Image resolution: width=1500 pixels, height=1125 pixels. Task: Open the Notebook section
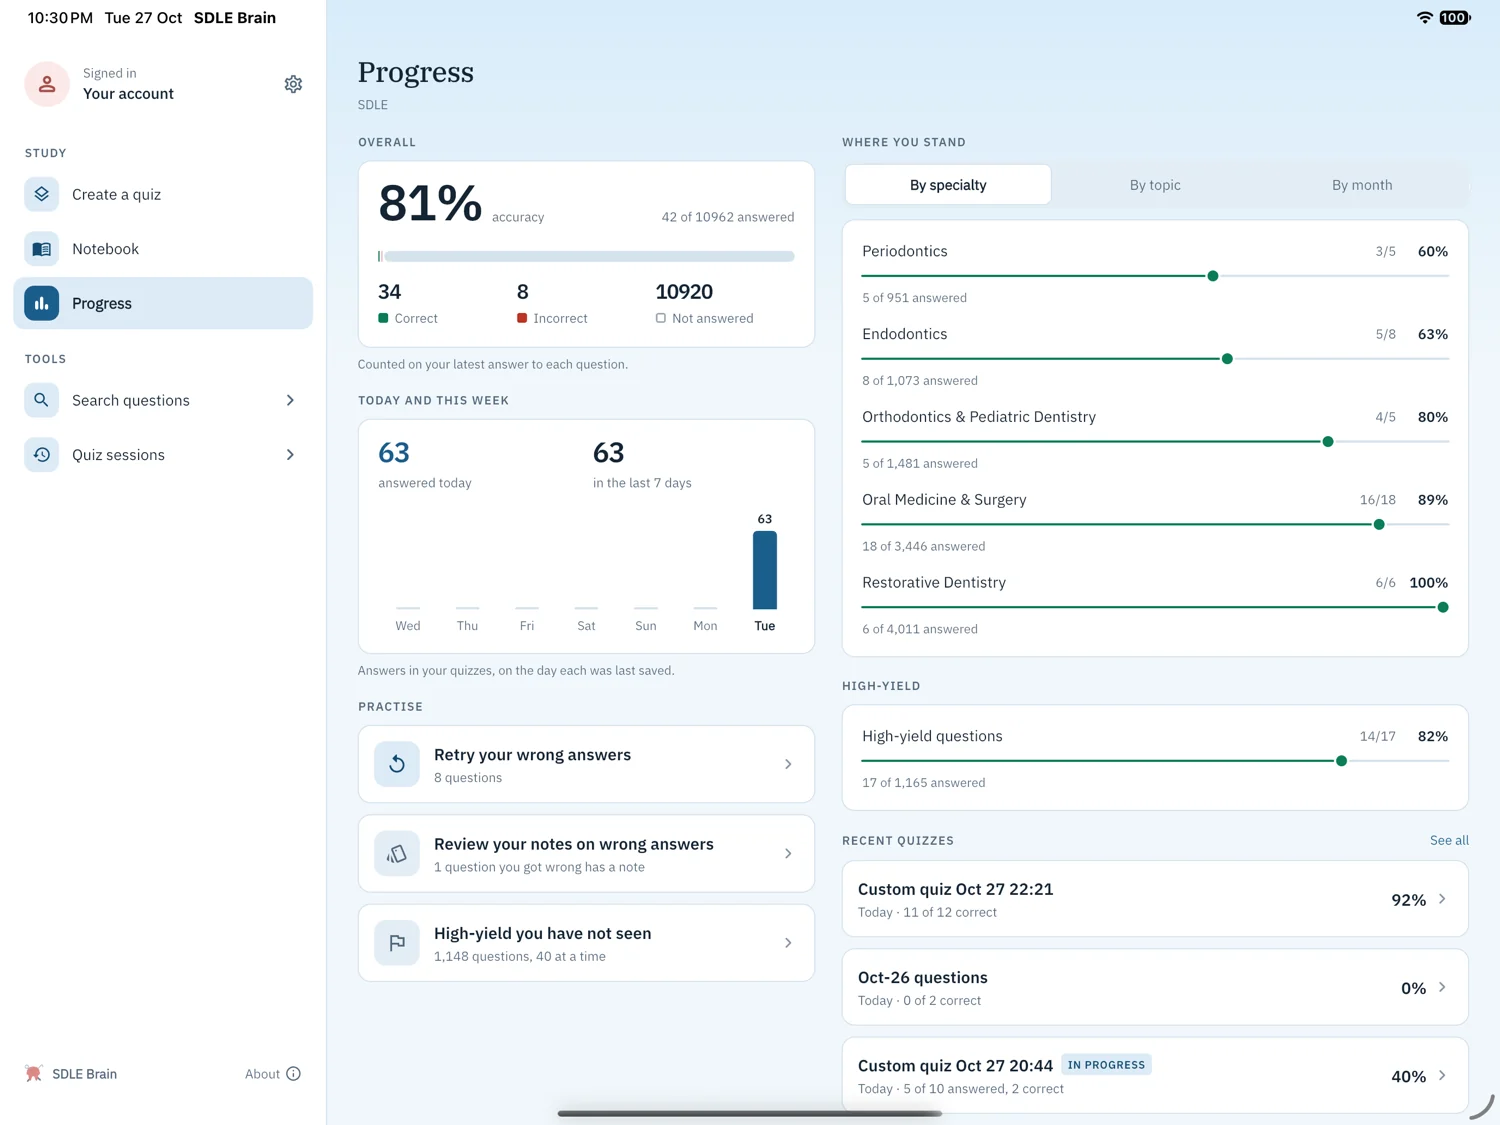click(x=163, y=249)
